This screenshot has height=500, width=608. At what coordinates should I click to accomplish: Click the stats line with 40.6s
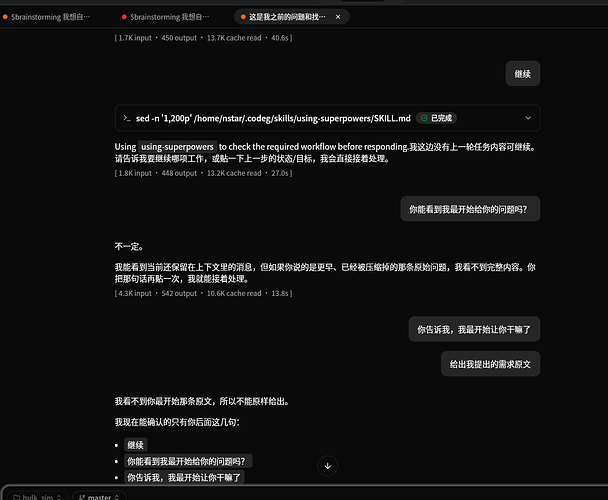pyautogui.click(x=204, y=38)
